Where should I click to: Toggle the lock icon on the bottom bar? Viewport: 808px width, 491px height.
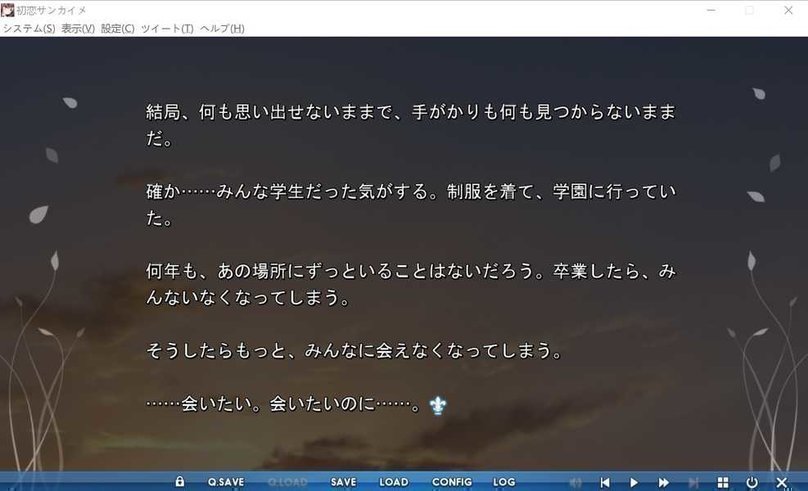179,482
